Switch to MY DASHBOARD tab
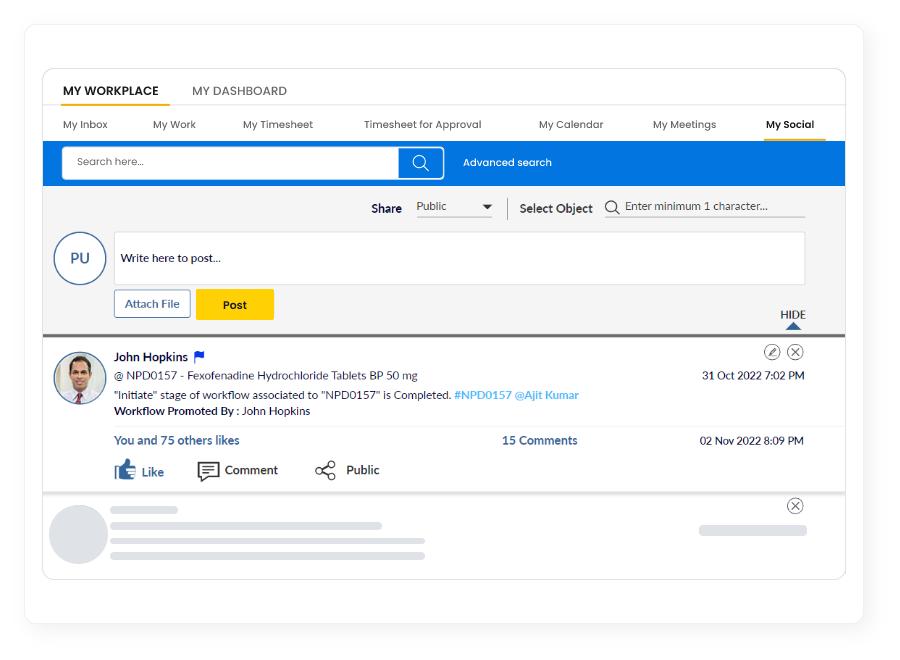 pyautogui.click(x=239, y=91)
